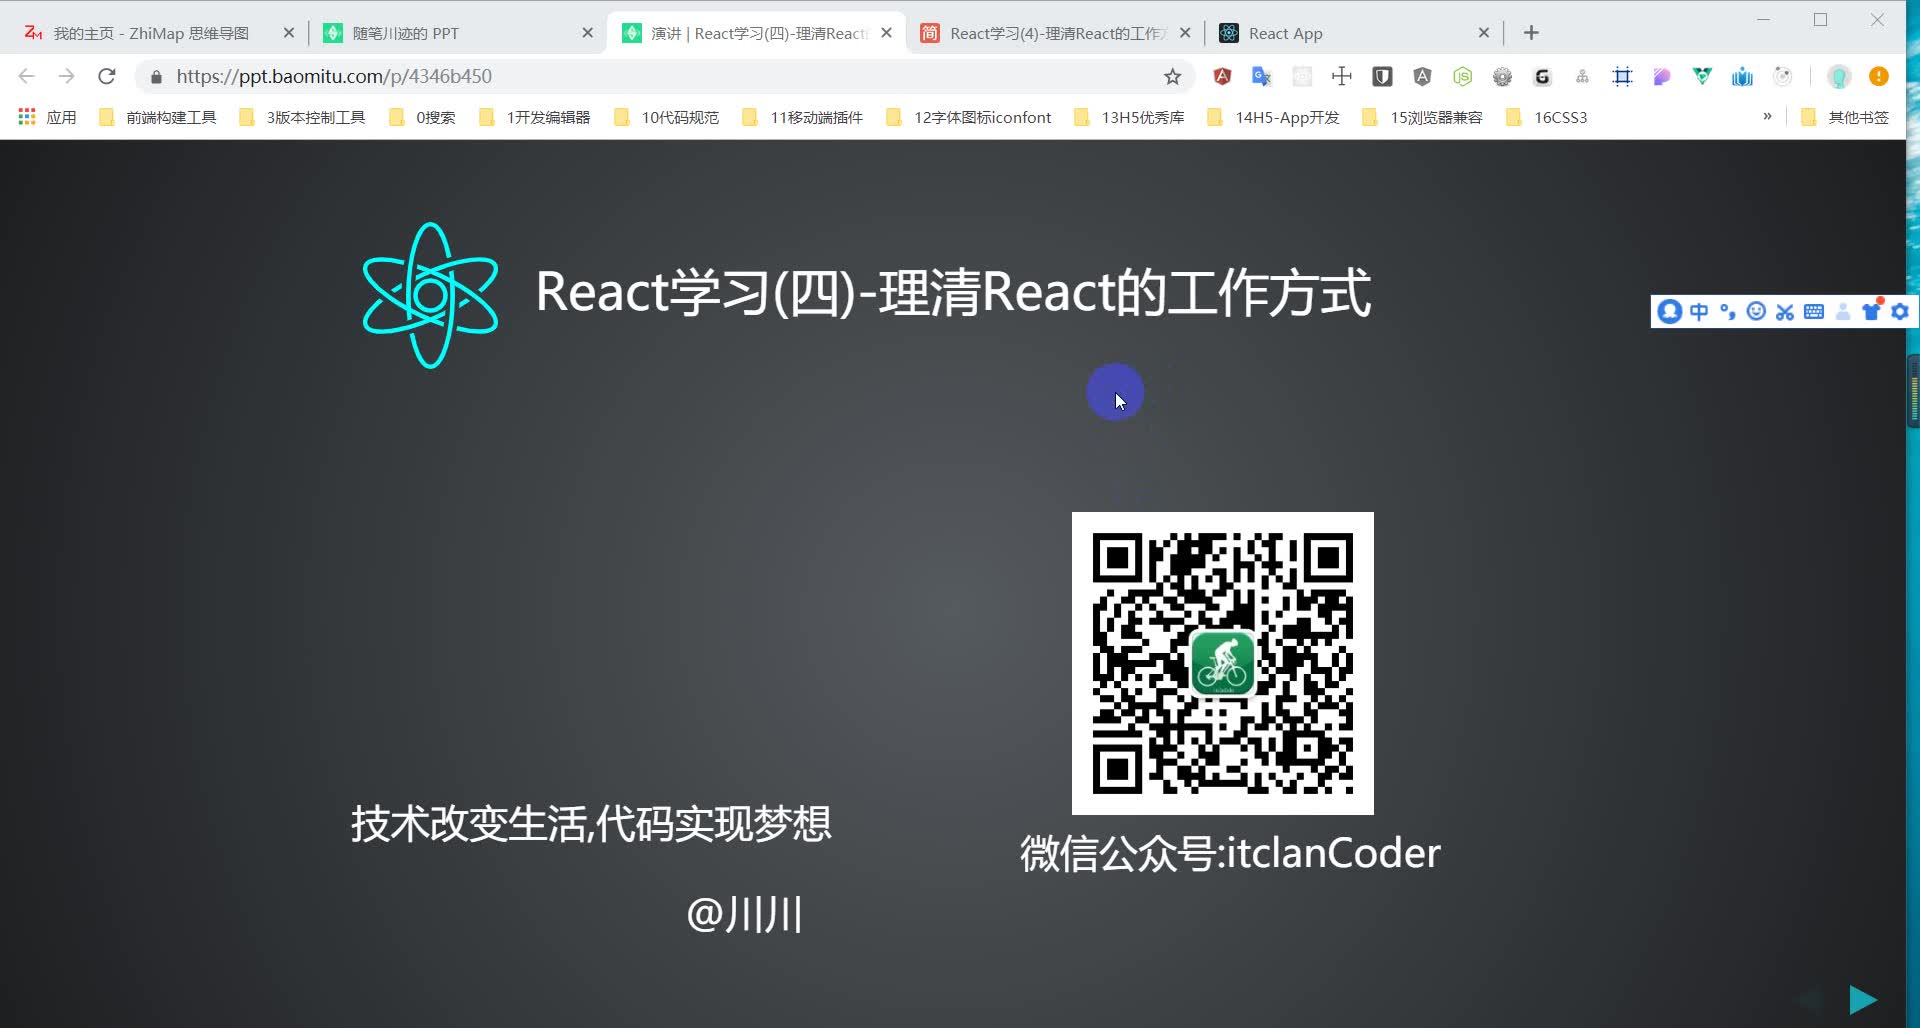Screen dimensions: 1920x1028
Task: Click the black G extension icon
Action: coord(1542,76)
